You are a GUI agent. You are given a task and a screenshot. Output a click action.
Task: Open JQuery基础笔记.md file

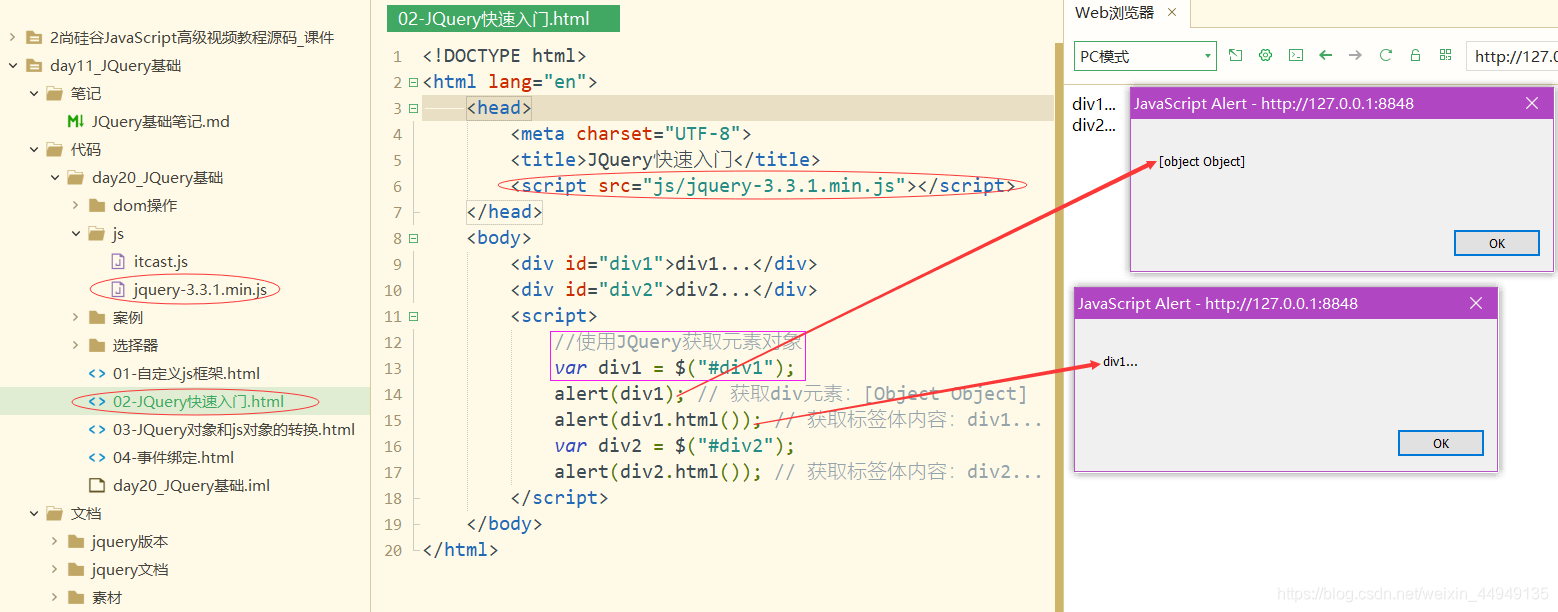[160, 121]
